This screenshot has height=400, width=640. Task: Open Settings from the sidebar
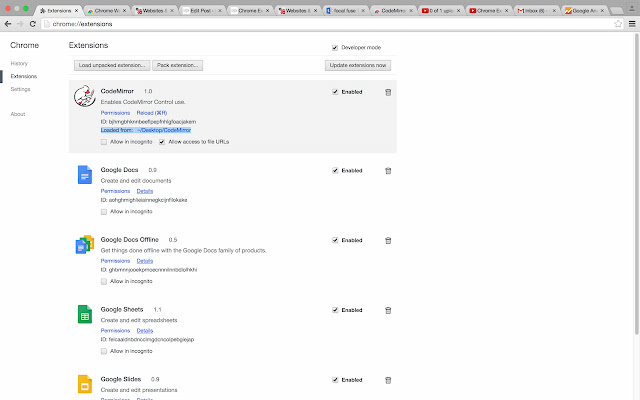coord(20,89)
